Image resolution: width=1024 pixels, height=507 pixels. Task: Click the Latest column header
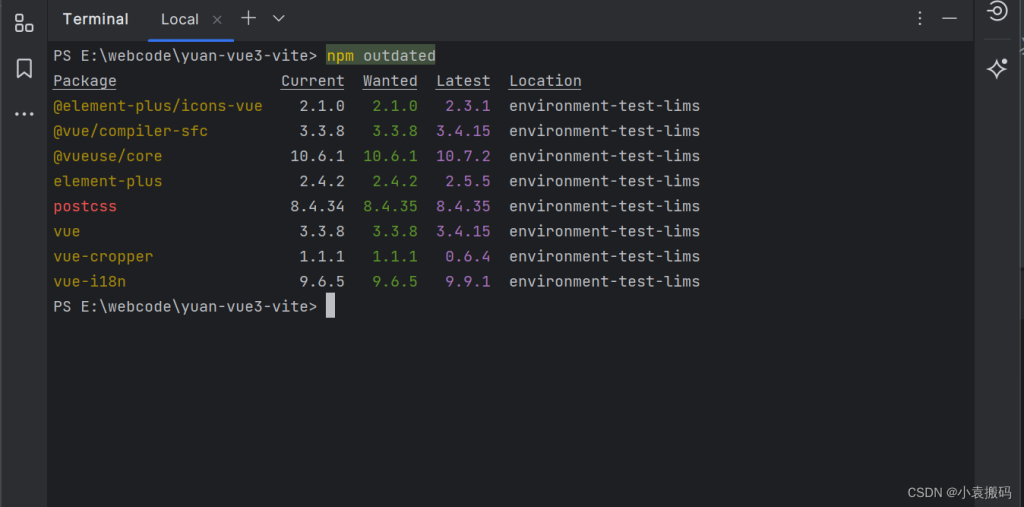(x=463, y=81)
